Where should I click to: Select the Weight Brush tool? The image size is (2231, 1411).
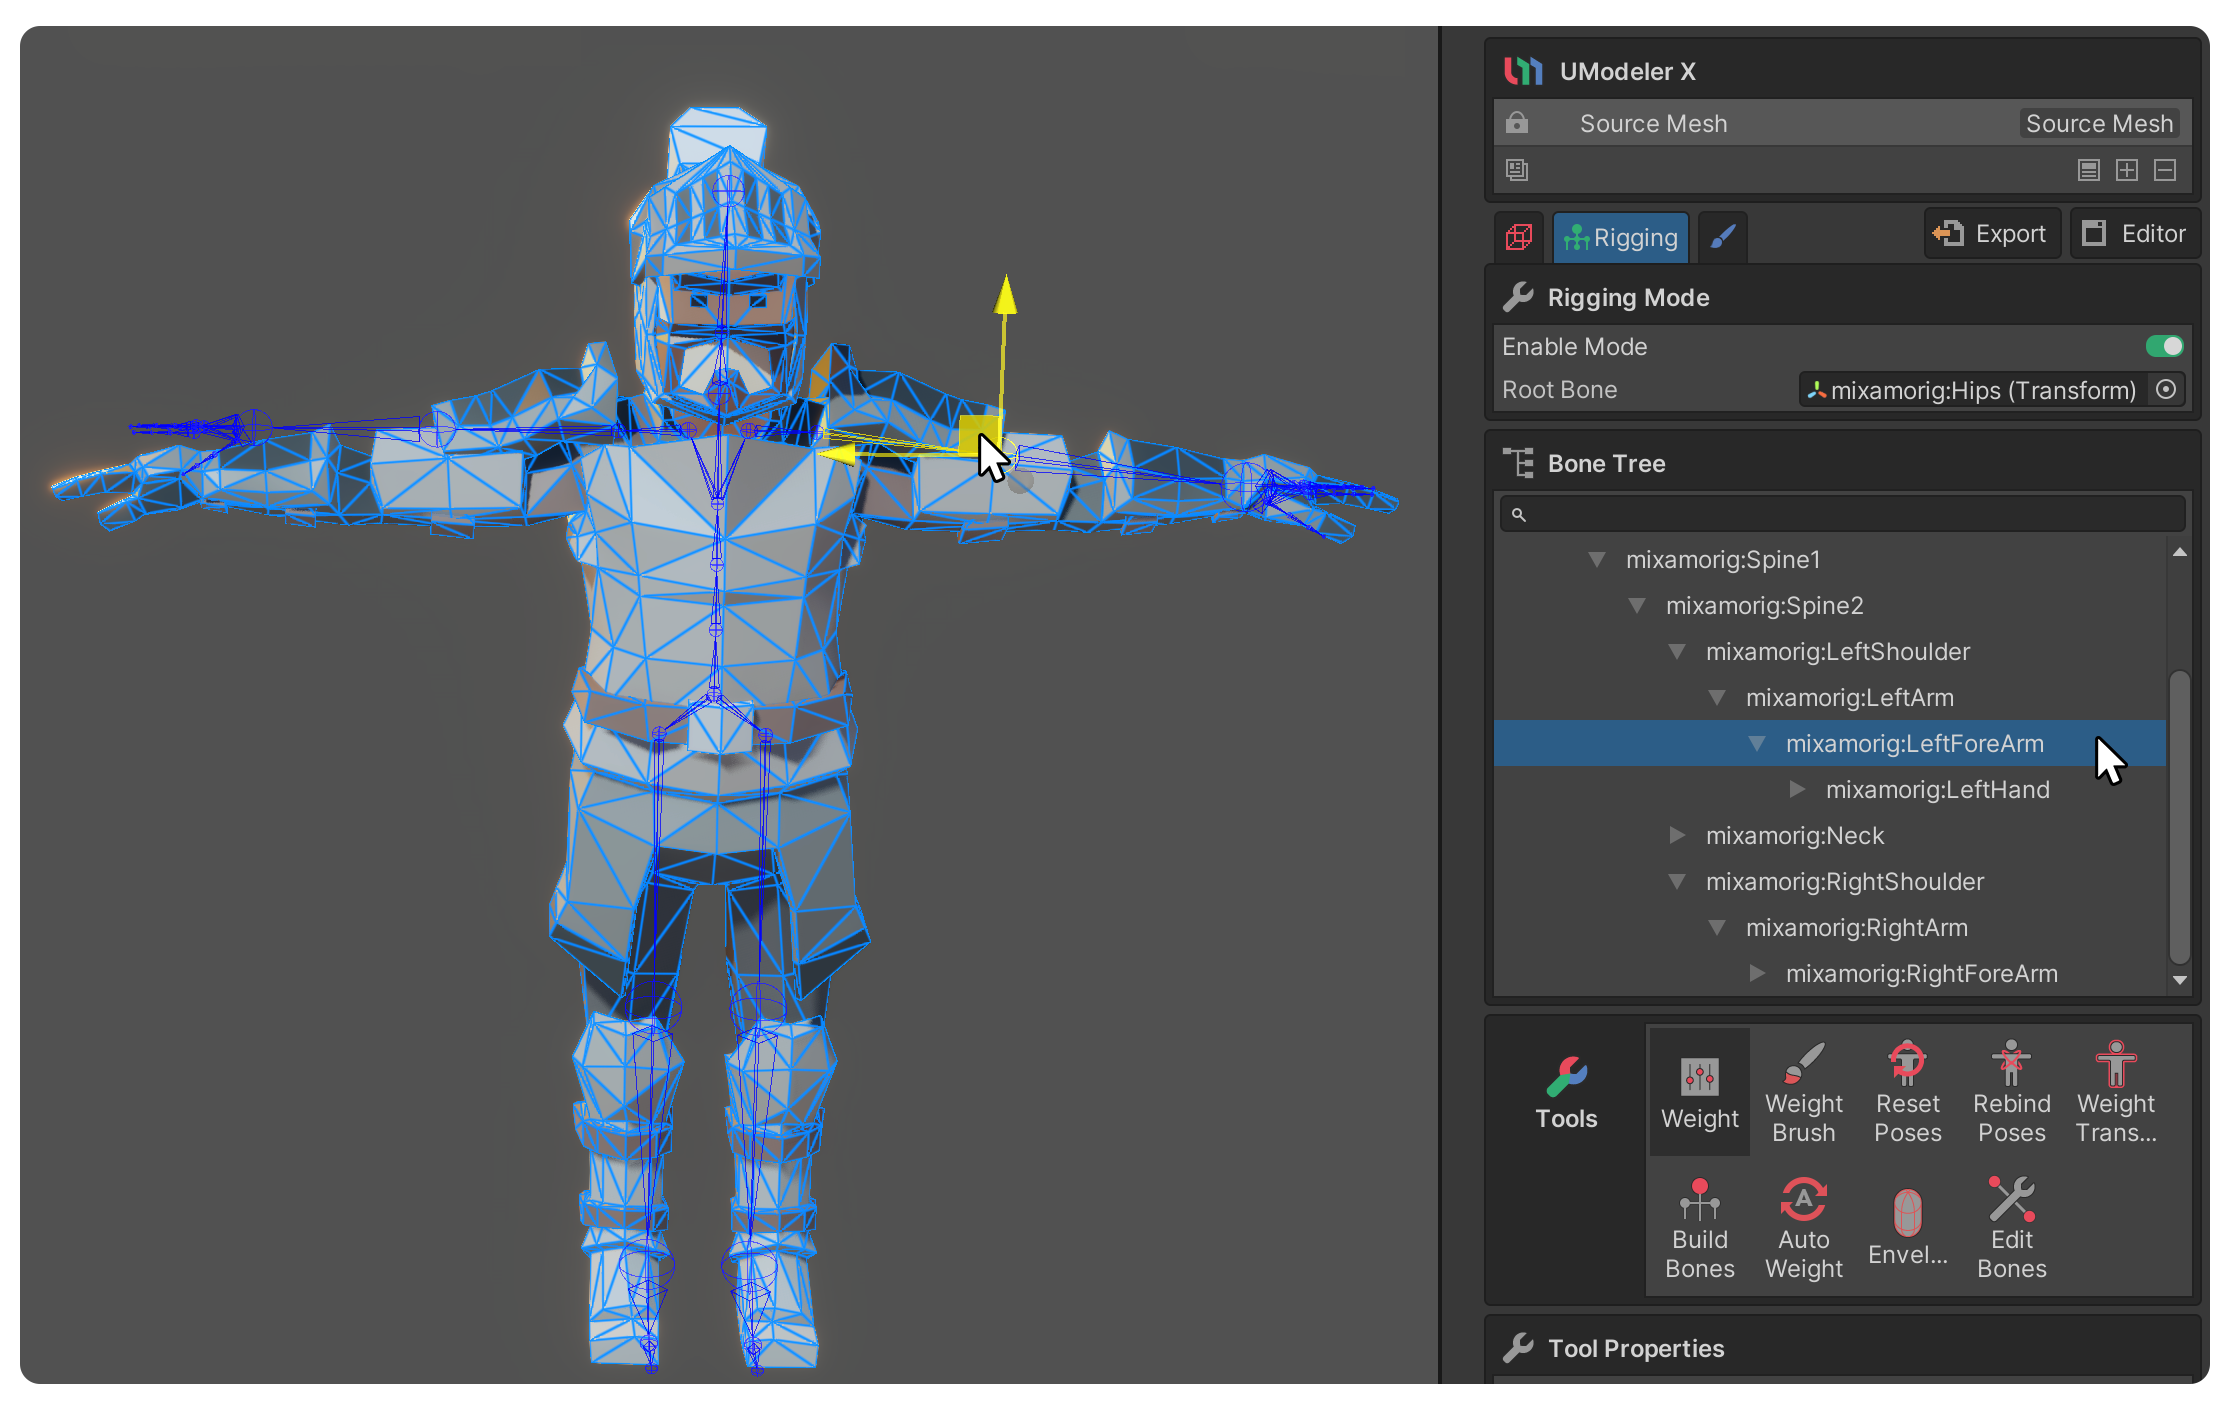(1803, 1092)
